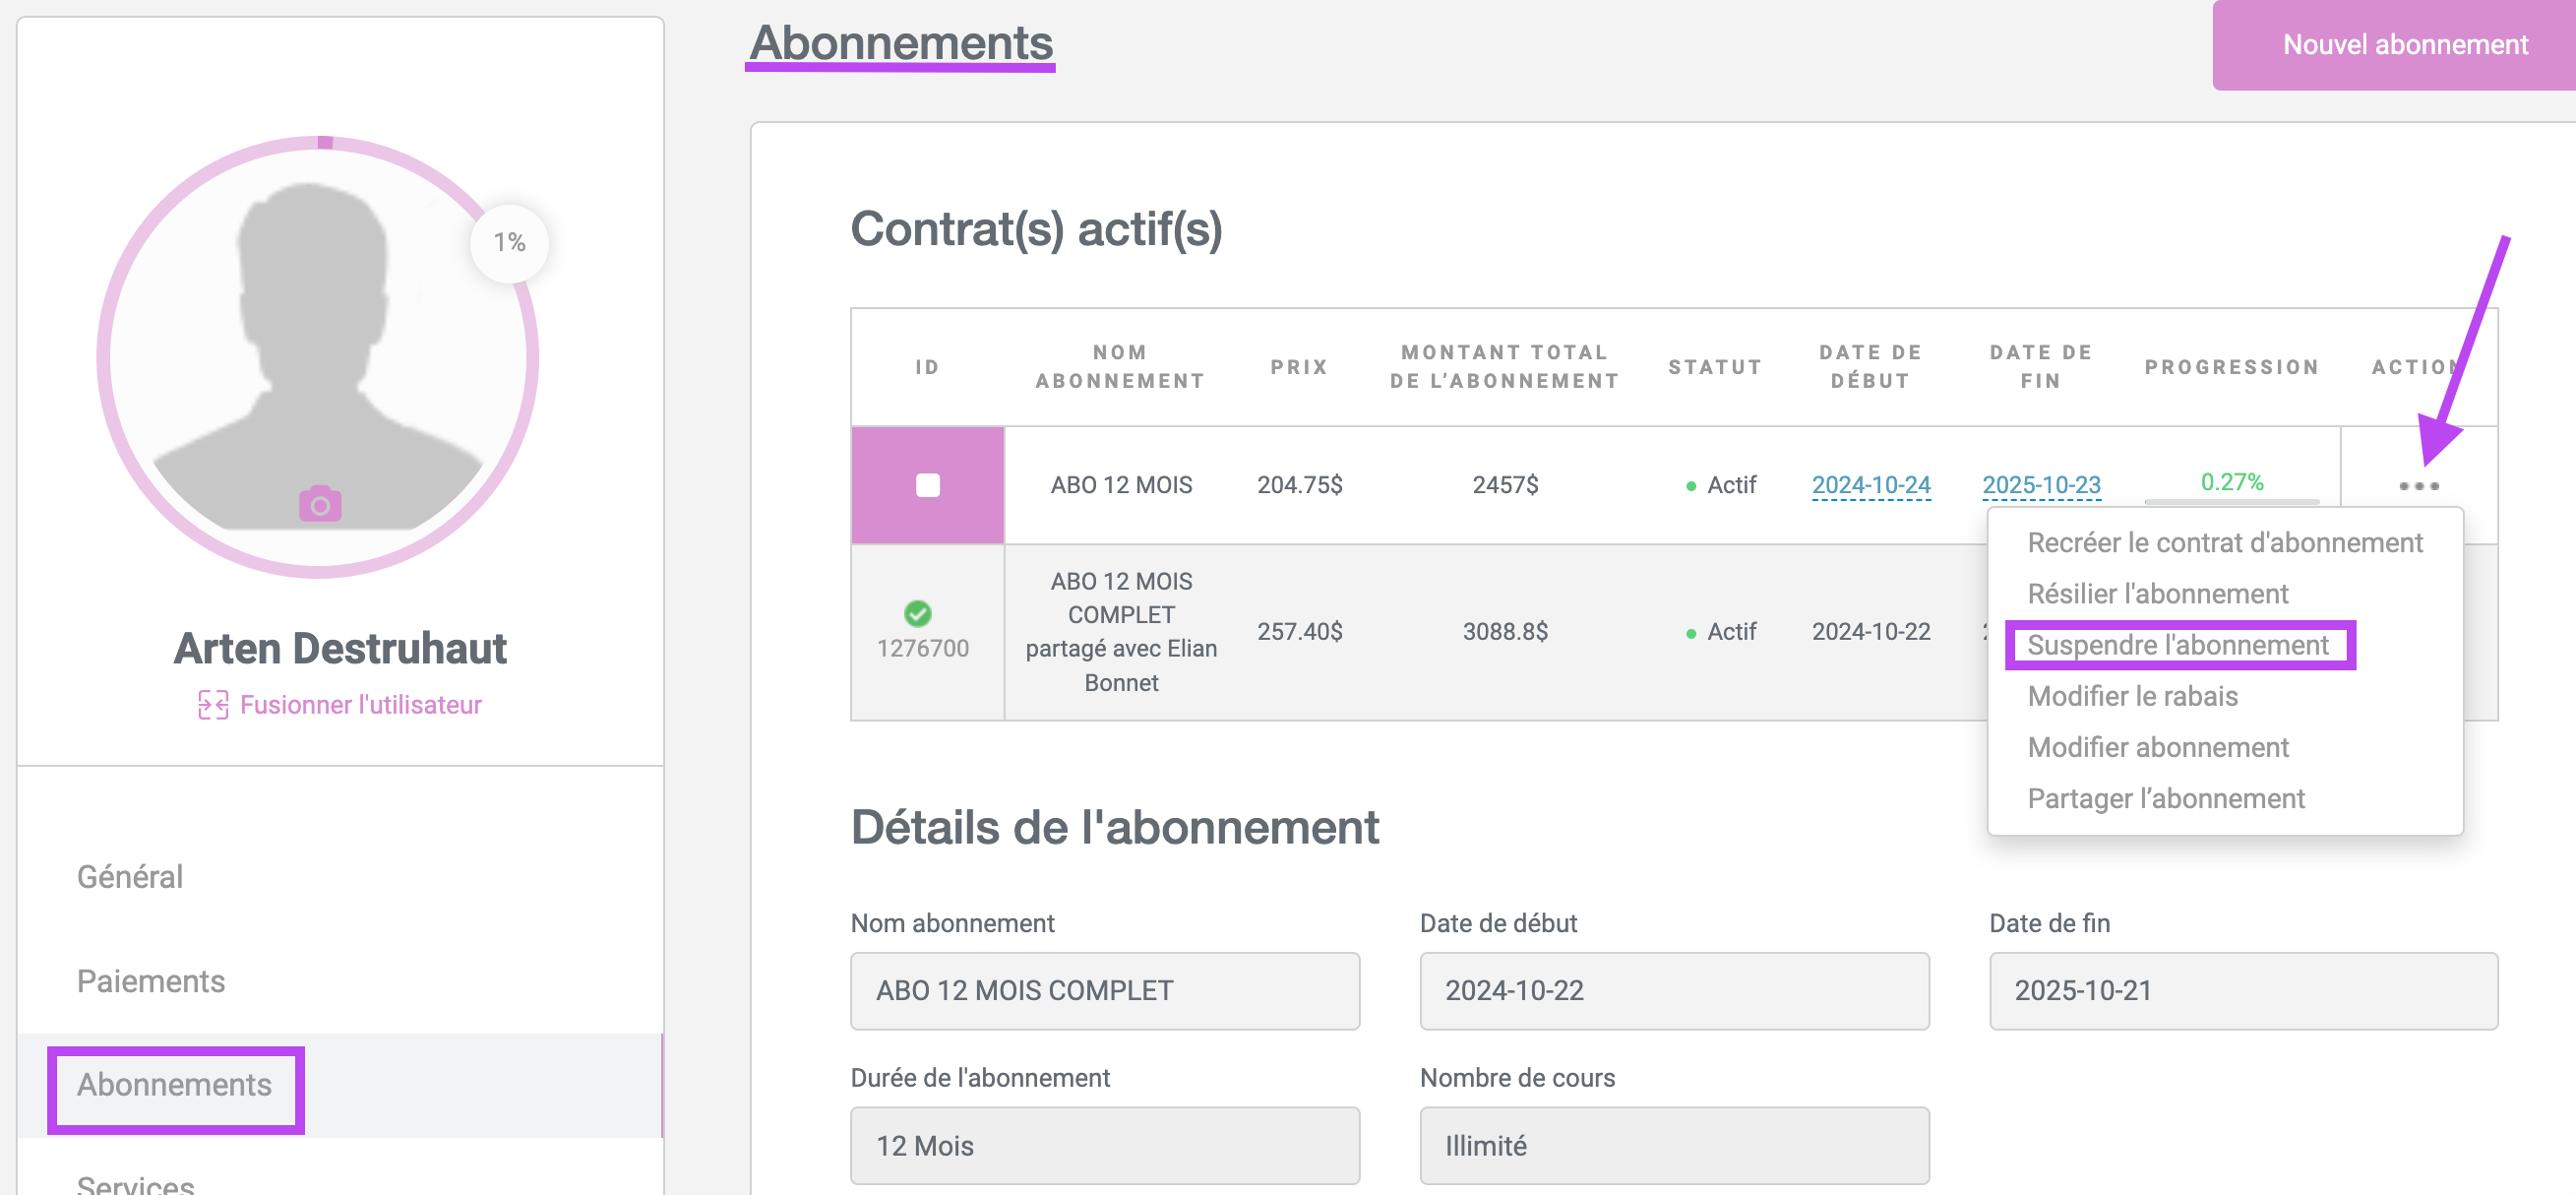This screenshot has height=1195, width=2576.
Task: Open the three-dots action menu
Action: click(2418, 486)
